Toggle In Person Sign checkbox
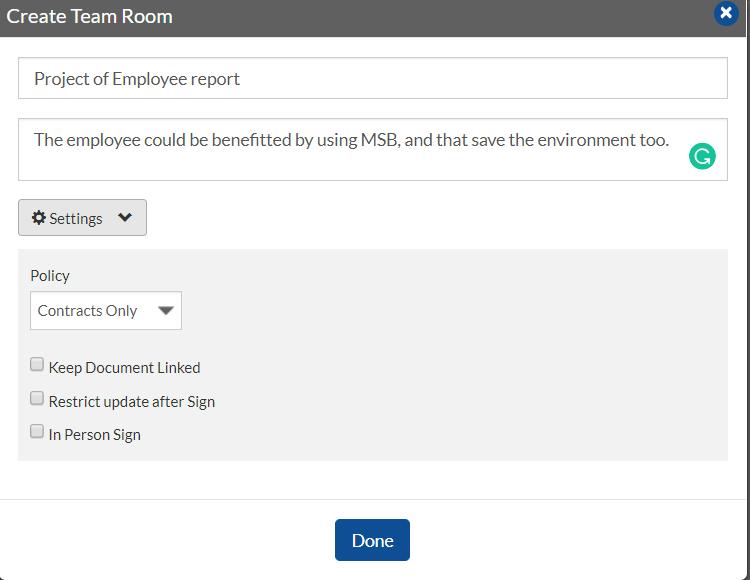The height and width of the screenshot is (580, 750). pos(37,431)
